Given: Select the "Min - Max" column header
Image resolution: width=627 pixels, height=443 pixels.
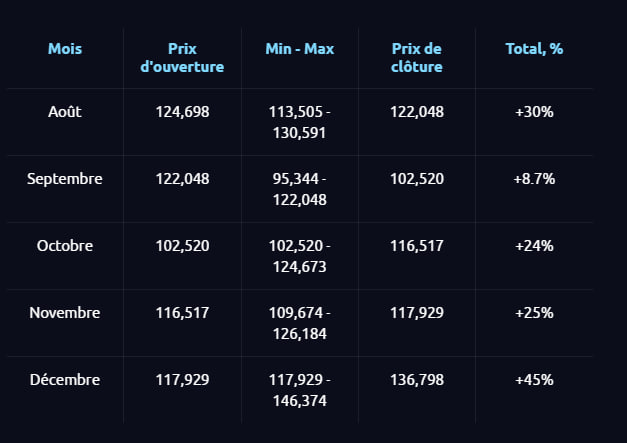Looking at the screenshot, I should (x=299, y=48).
